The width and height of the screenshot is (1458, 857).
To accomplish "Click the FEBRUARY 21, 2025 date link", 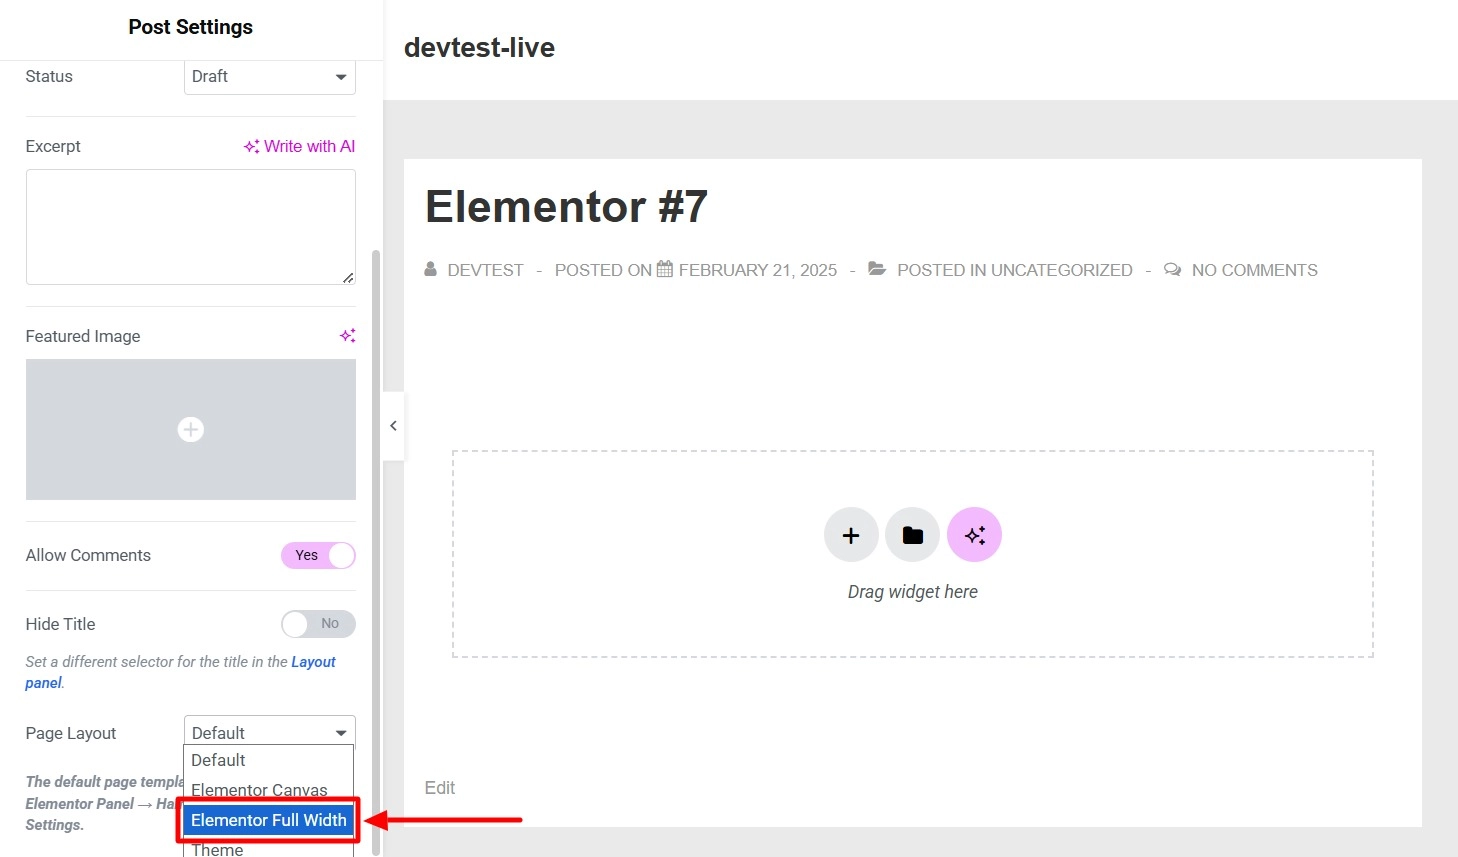I will click(x=757, y=270).
